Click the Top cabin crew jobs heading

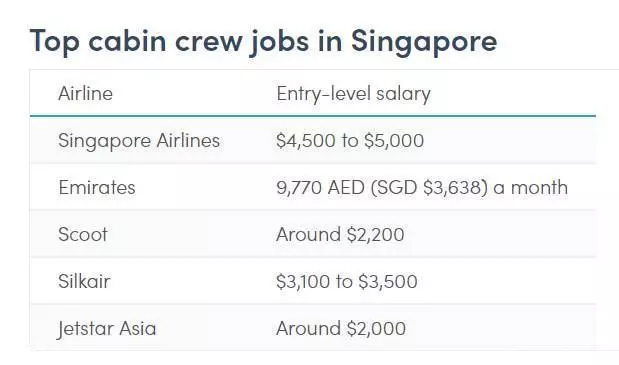263,42
